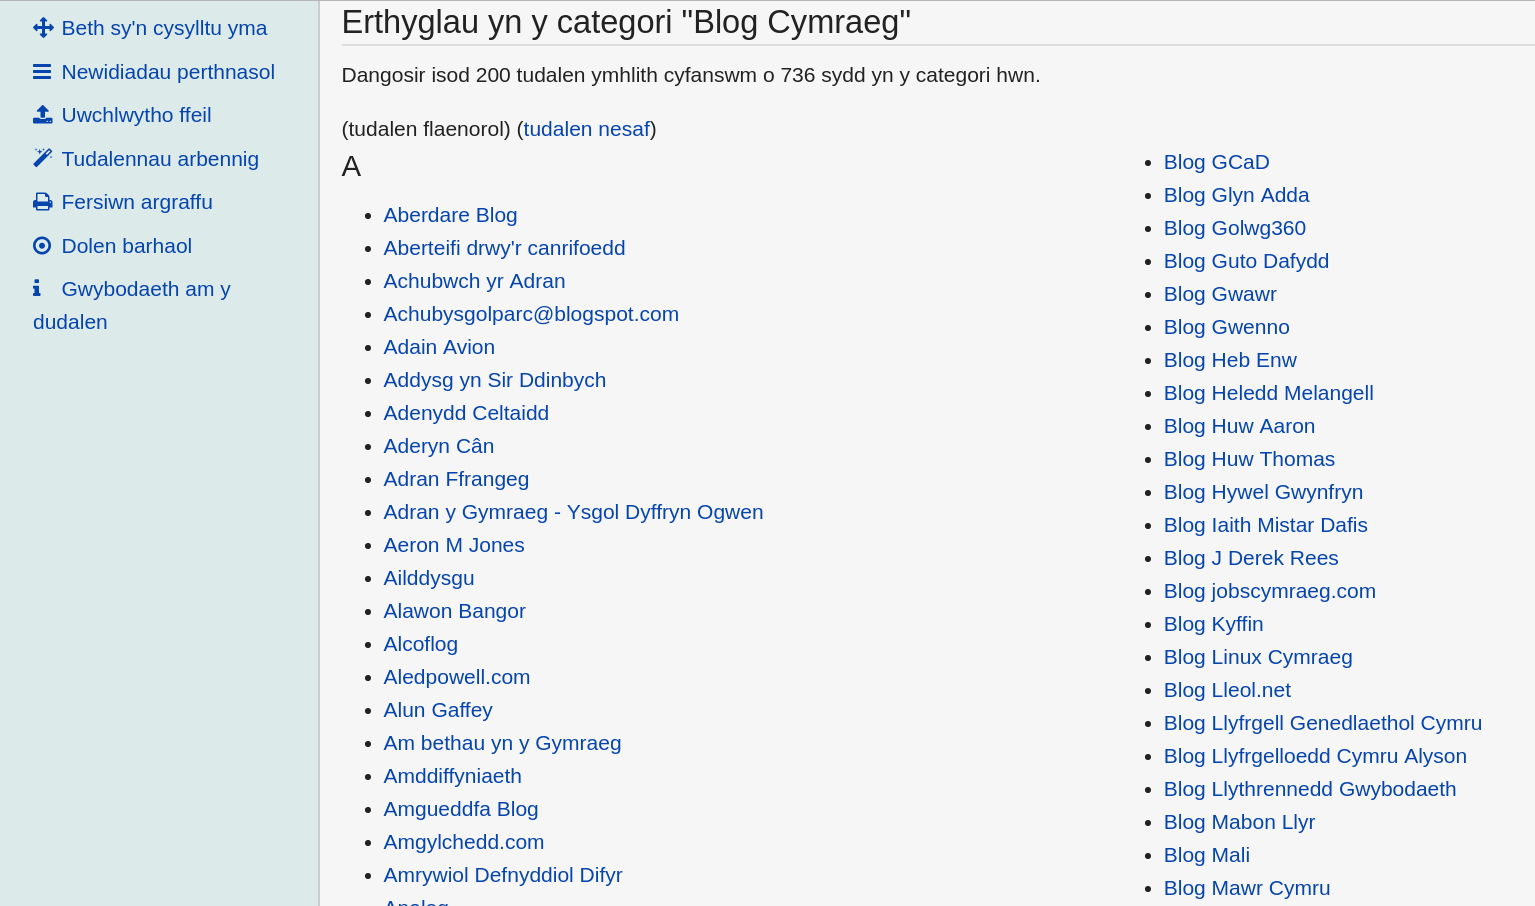The height and width of the screenshot is (906, 1535).
Task: Open Tudalennau arbennig link
Action: coord(160,159)
